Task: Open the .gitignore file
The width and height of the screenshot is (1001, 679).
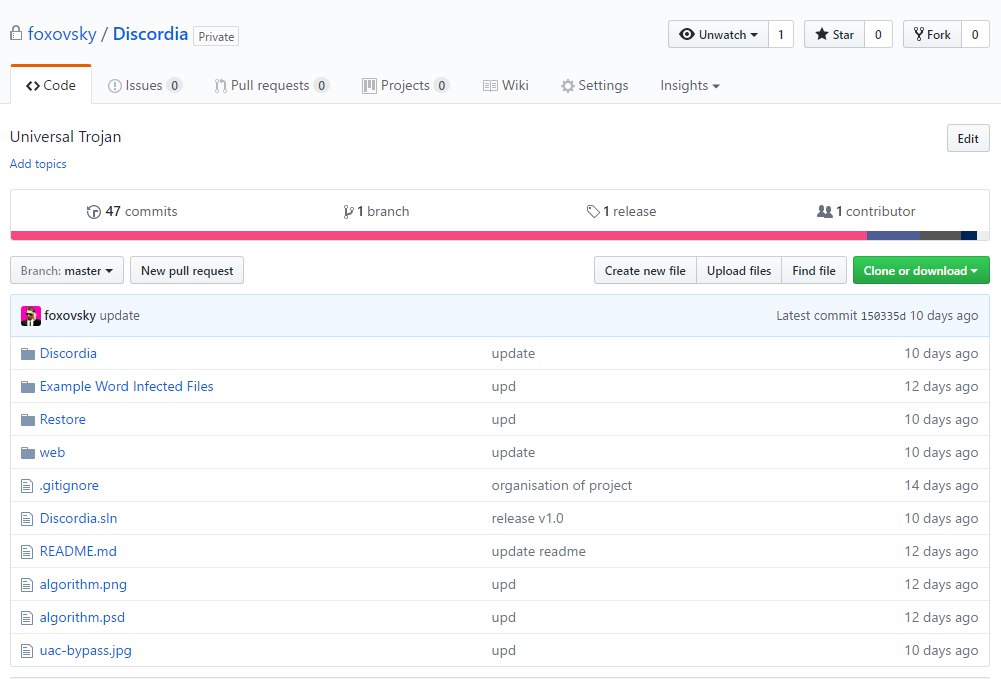Action: click(x=69, y=486)
